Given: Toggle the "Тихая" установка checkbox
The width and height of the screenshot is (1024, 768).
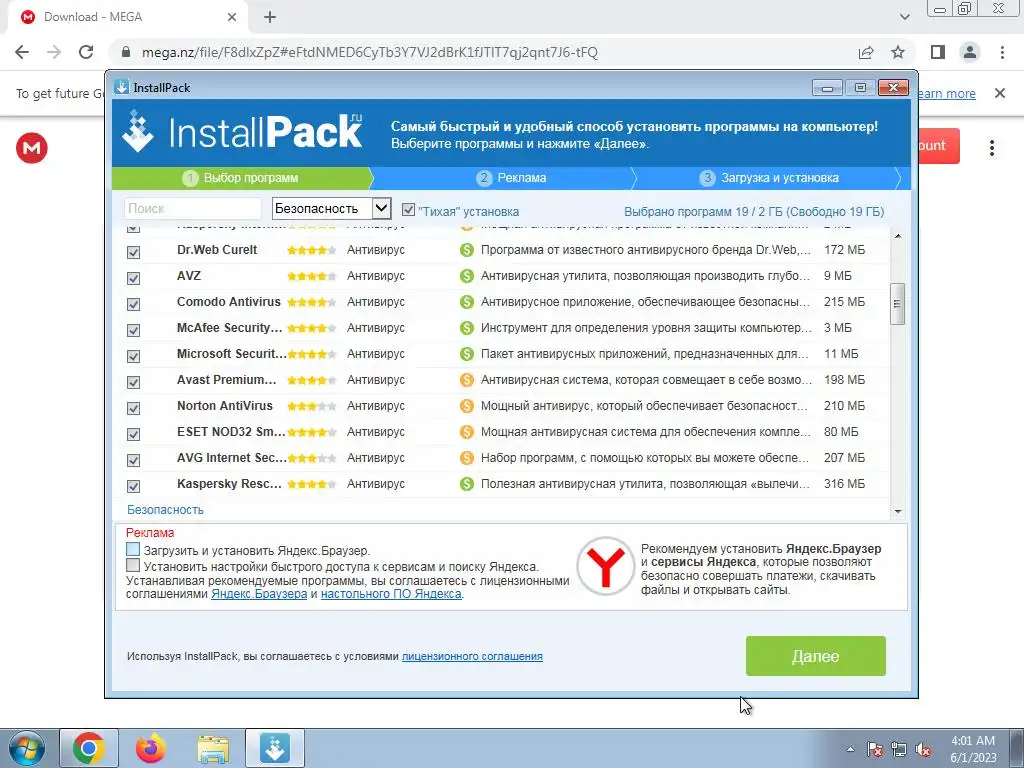Looking at the screenshot, I should 408,210.
